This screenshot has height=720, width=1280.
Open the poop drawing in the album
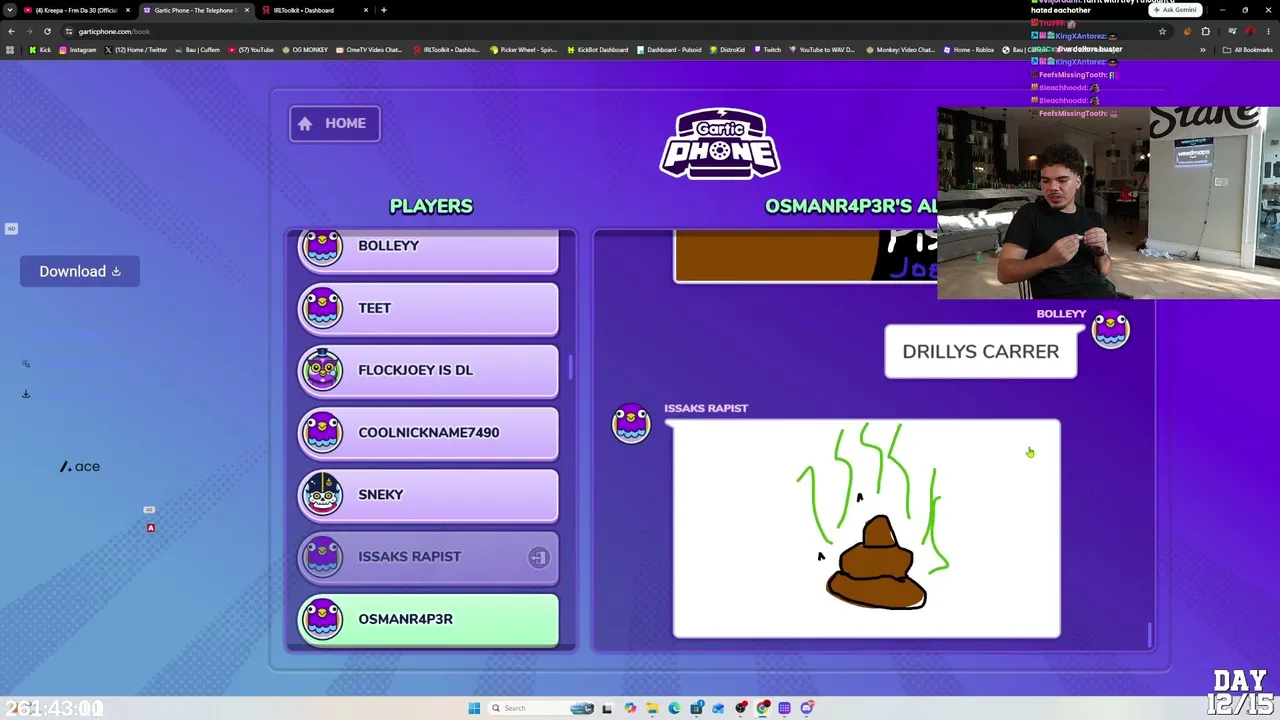[x=867, y=528]
